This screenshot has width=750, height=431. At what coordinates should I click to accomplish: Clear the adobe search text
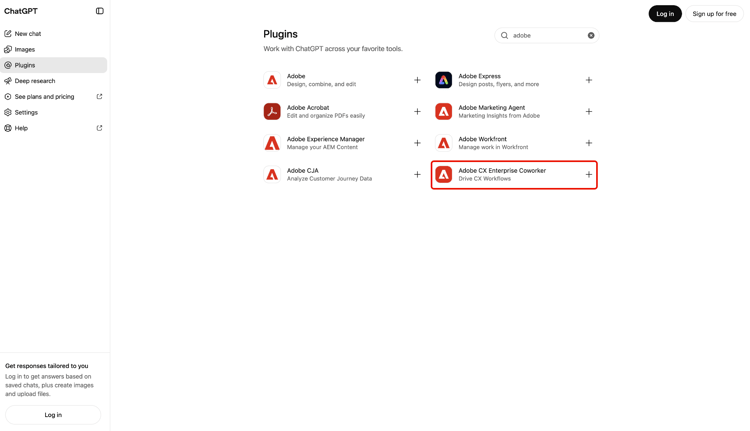pos(591,35)
